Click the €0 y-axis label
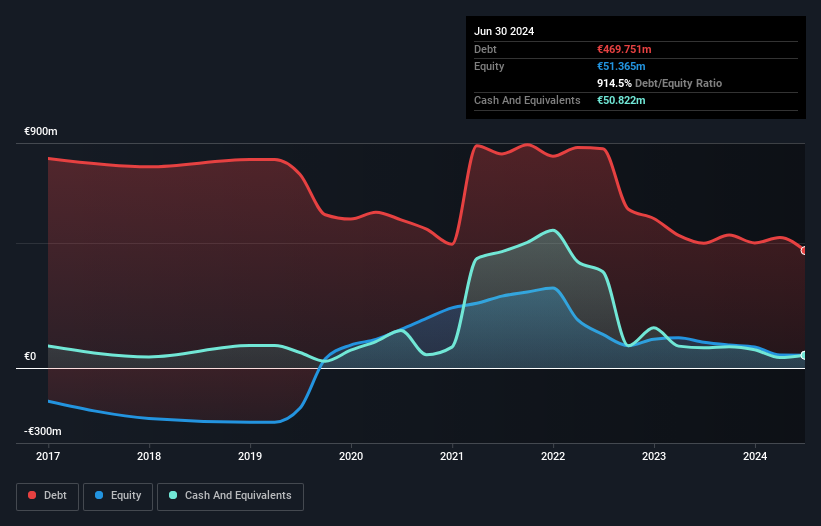The image size is (821, 526). click(30, 356)
